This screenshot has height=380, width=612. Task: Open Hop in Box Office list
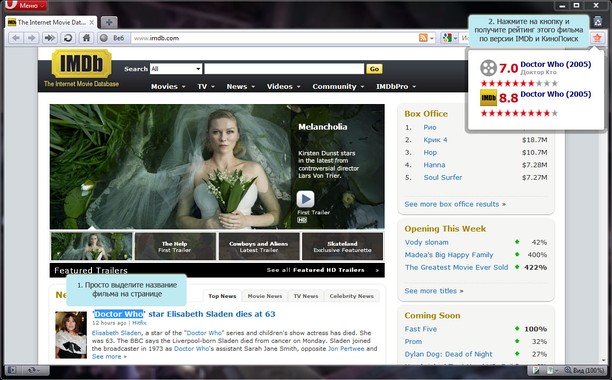tap(430, 153)
